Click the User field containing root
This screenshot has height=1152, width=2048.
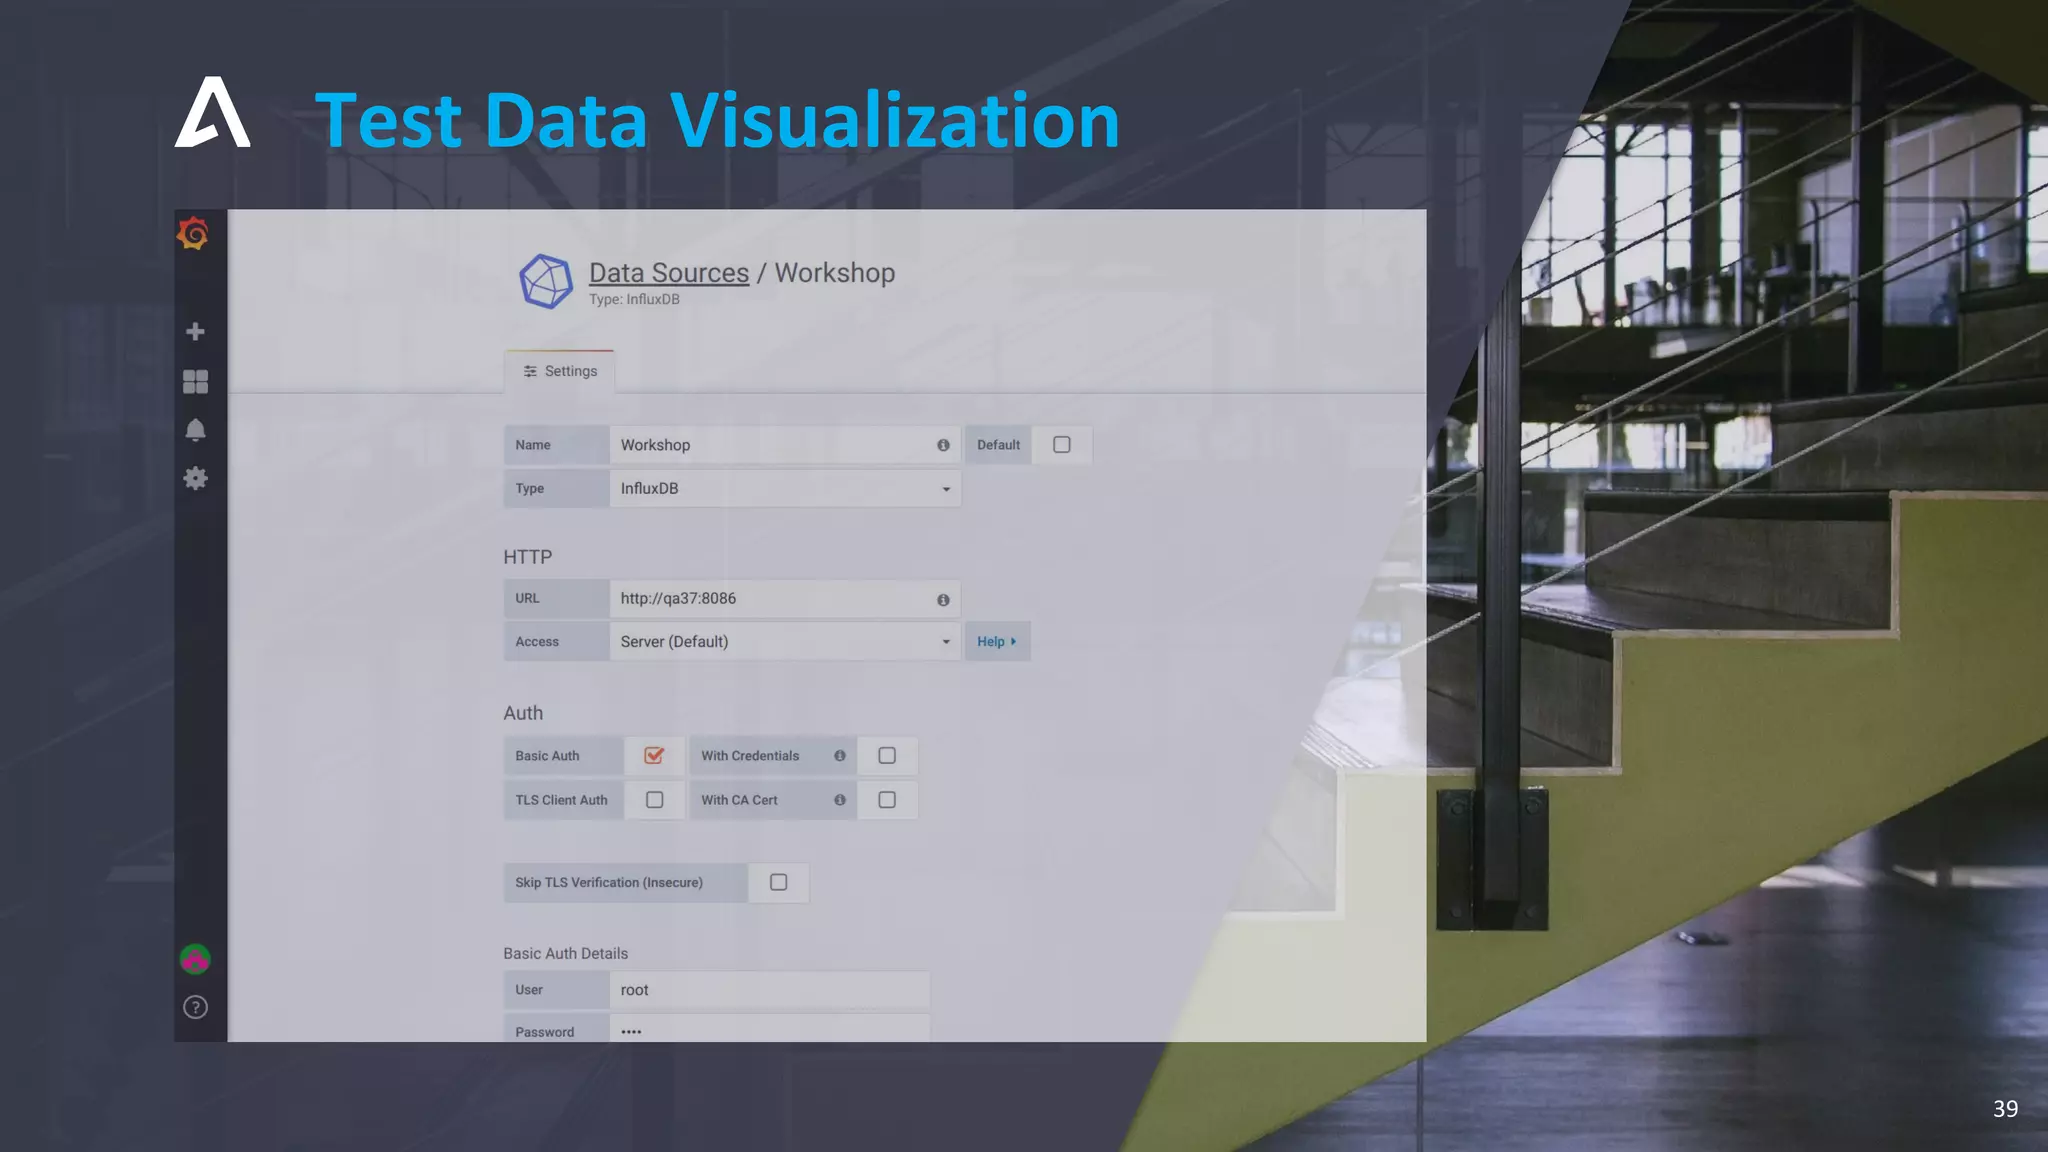(x=769, y=990)
